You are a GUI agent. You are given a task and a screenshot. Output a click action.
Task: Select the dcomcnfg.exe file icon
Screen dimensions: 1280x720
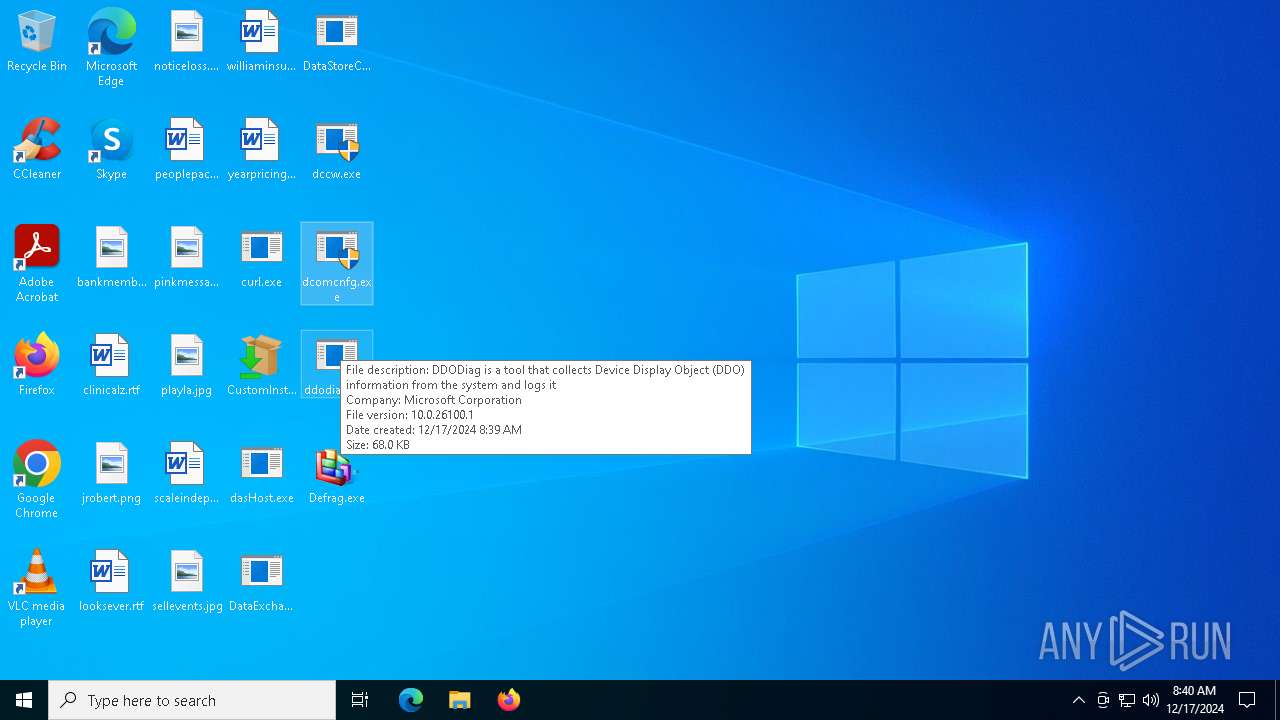coord(337,264)
